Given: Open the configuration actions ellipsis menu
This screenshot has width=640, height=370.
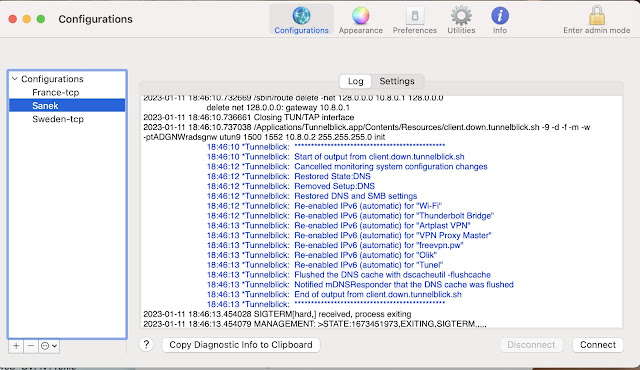Looking at the screenshot, I should 49,346.
